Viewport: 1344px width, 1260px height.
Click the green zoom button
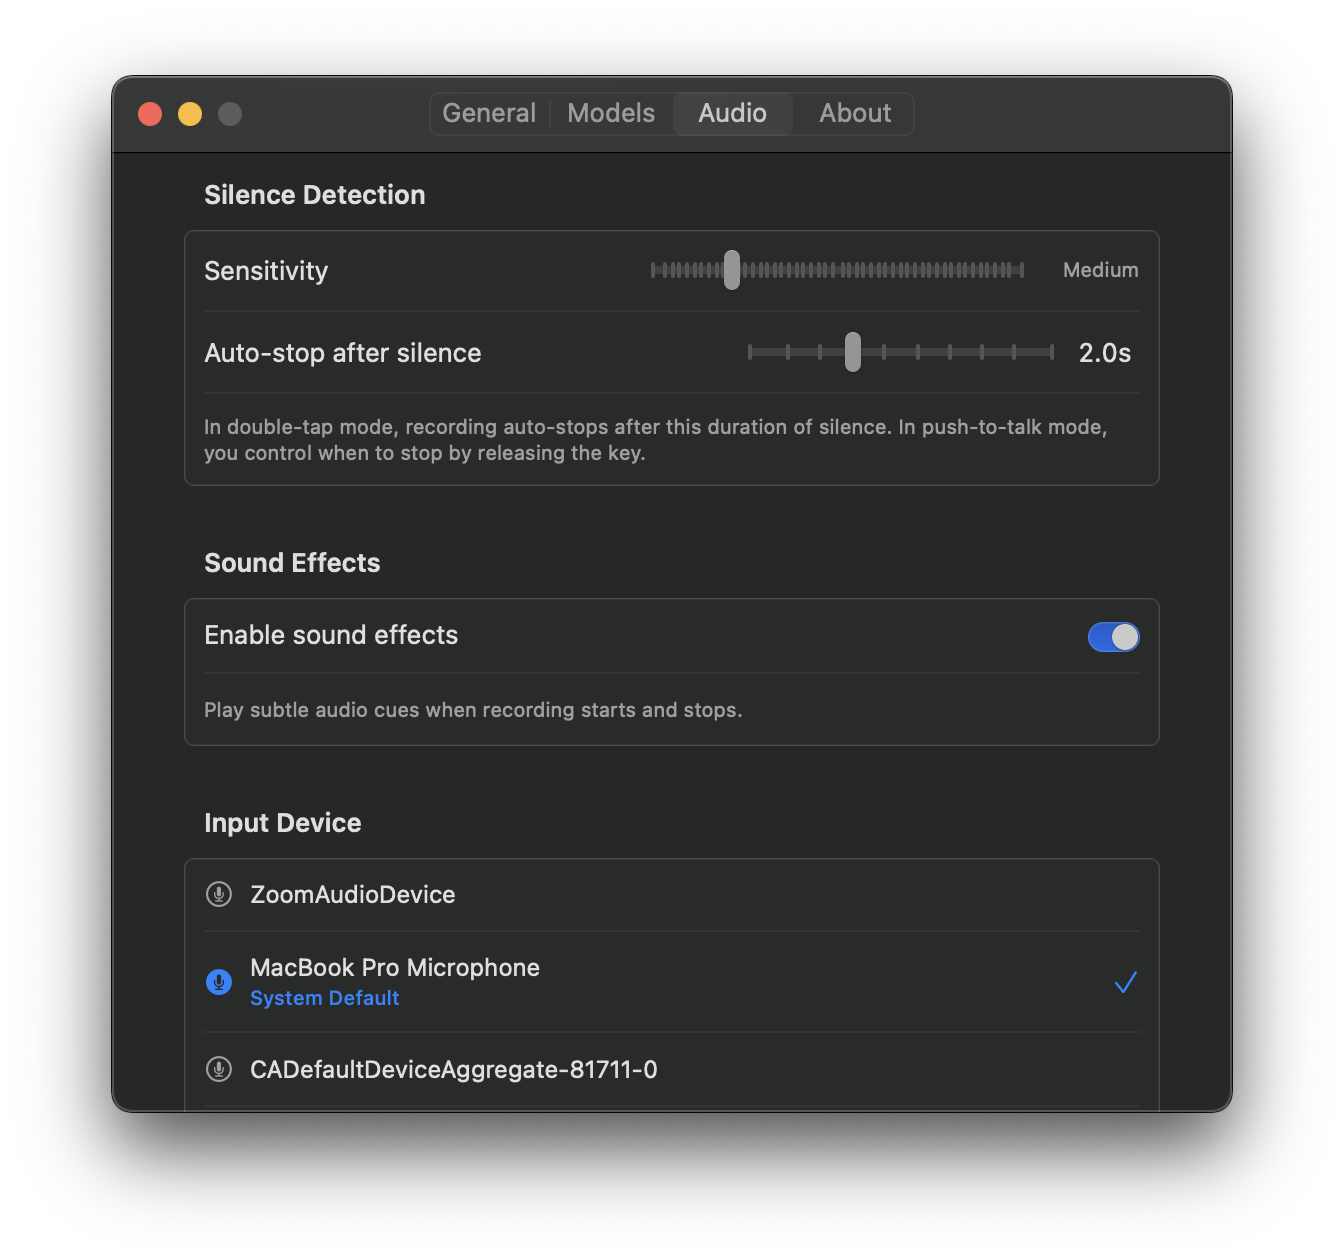coord(229,113)
